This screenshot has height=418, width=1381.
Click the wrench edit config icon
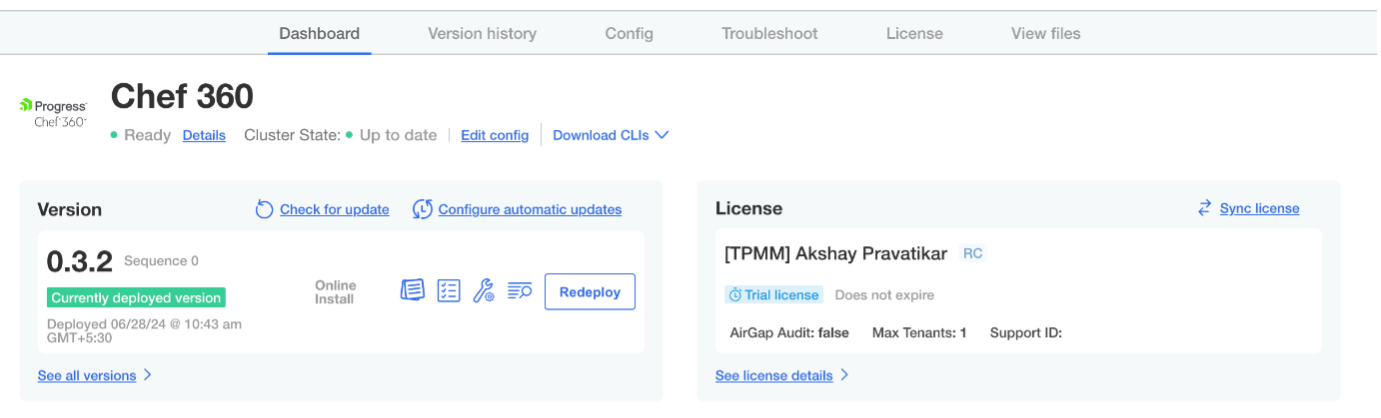(x=484, y=291)
